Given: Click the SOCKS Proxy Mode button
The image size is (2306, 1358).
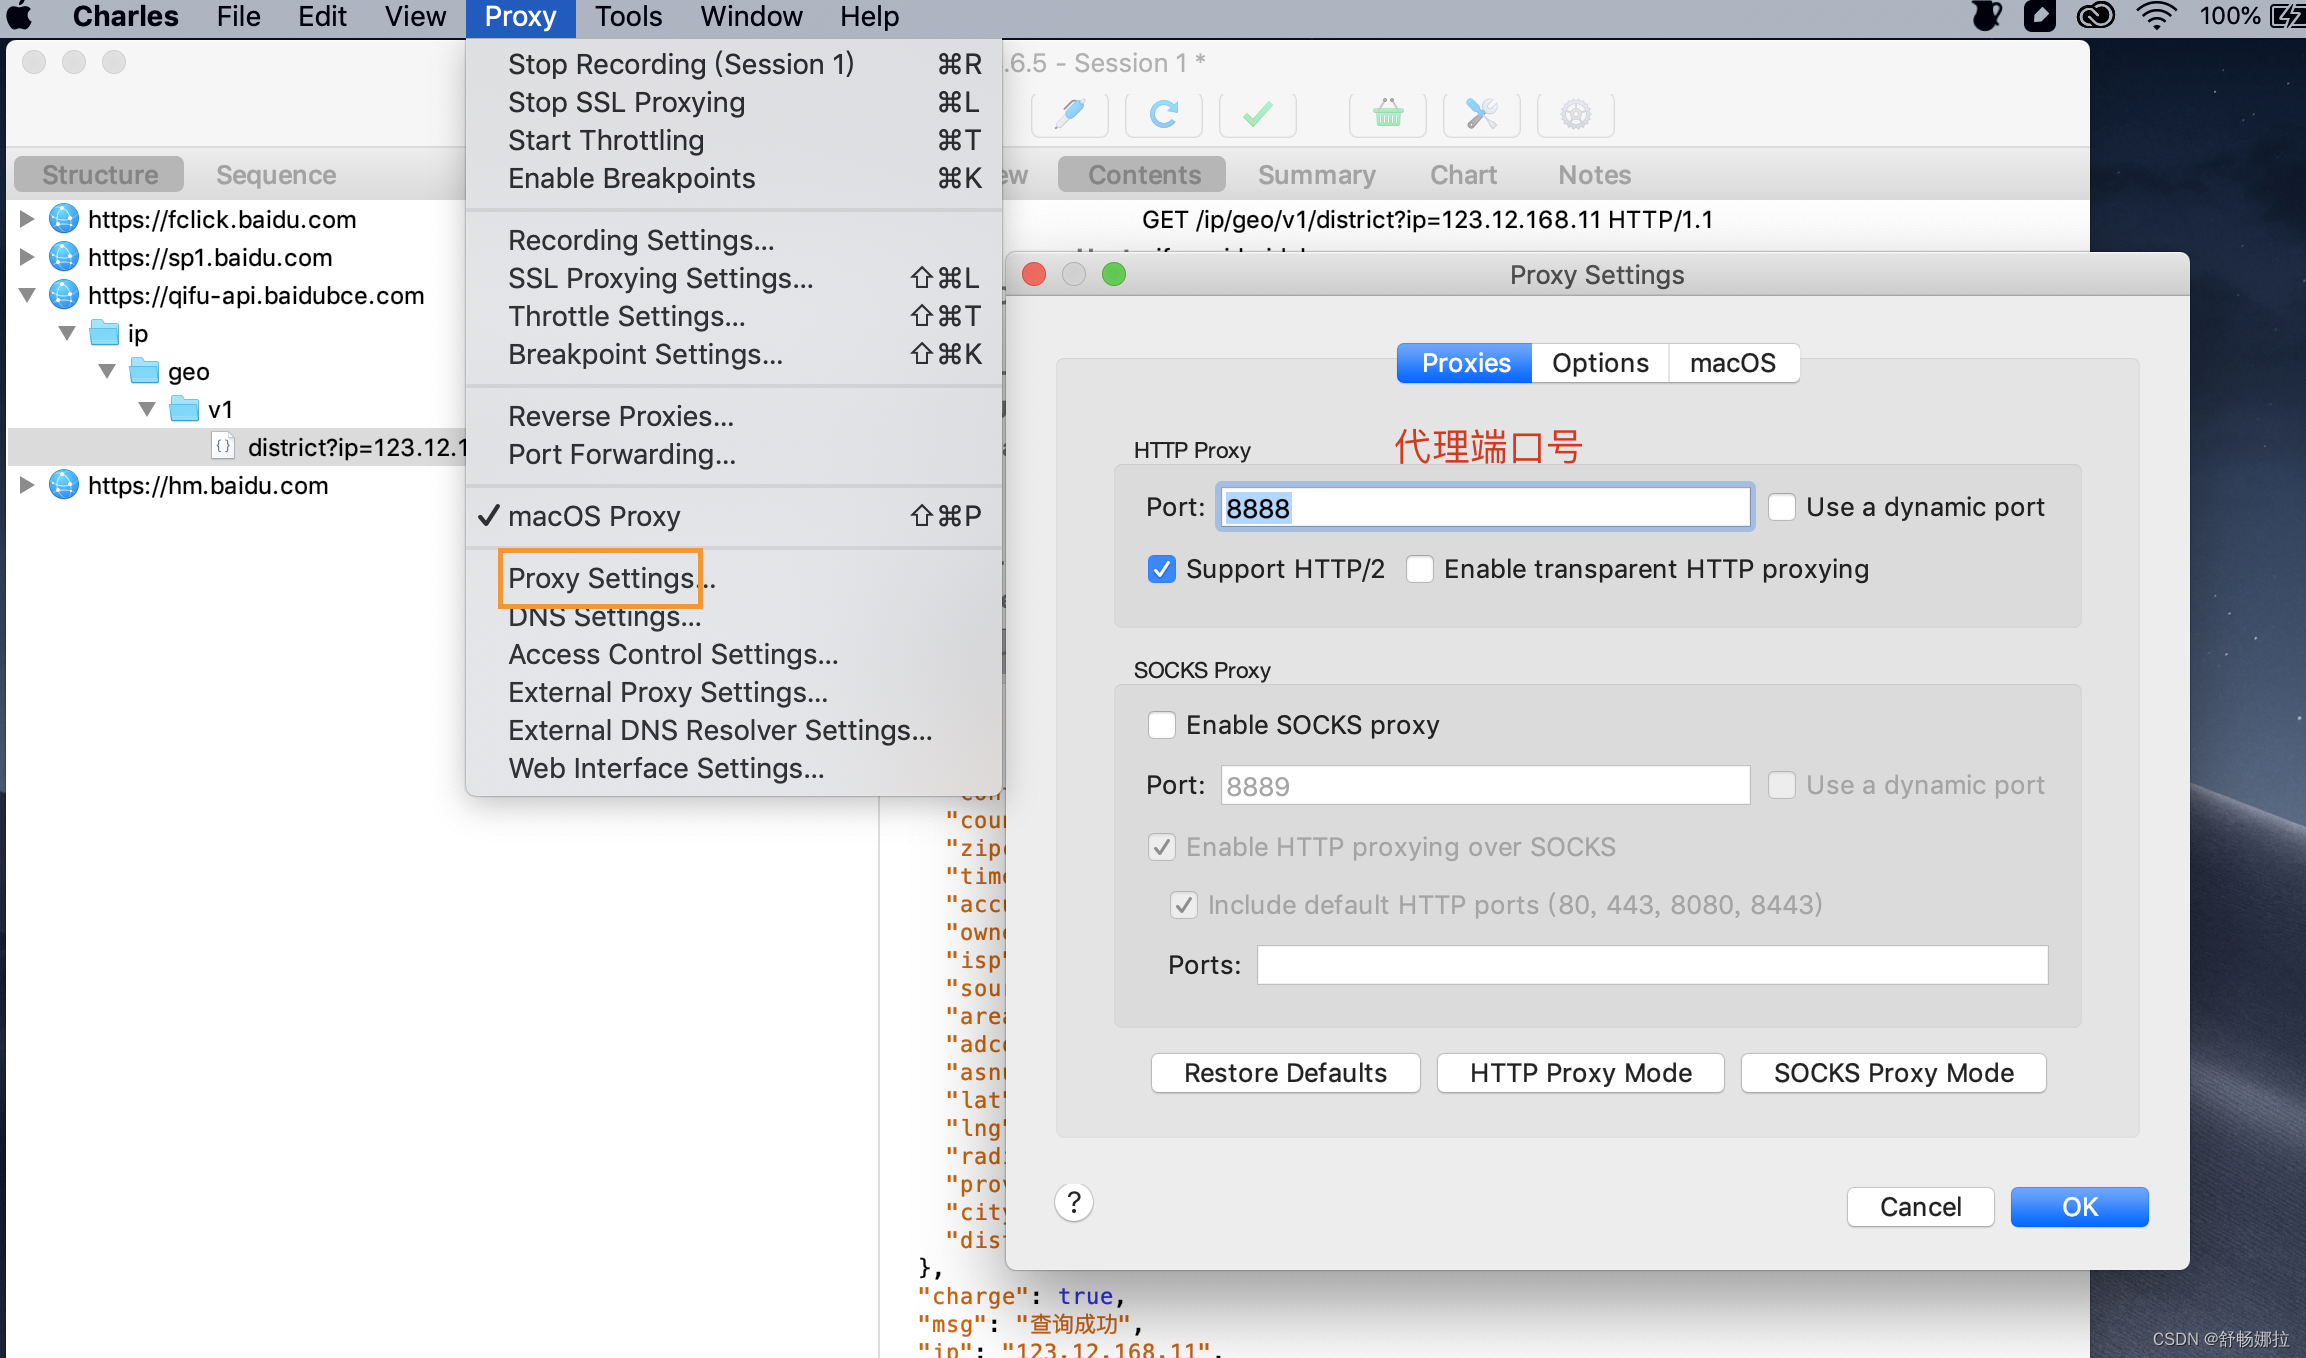Looking at the screenshot, I should [x=1893, y=1073].
